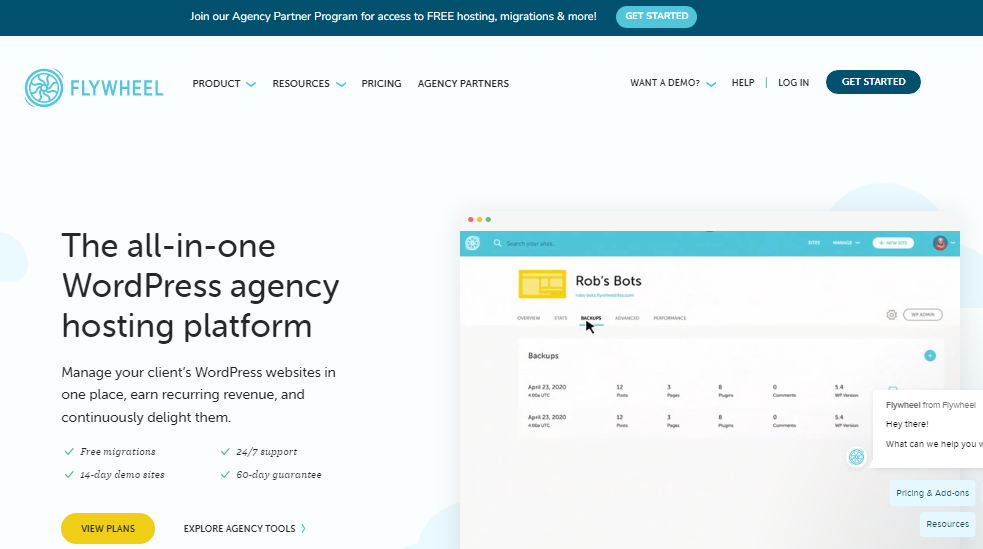
Task: Click the Backups panel heading
Action: click(543, 355)
